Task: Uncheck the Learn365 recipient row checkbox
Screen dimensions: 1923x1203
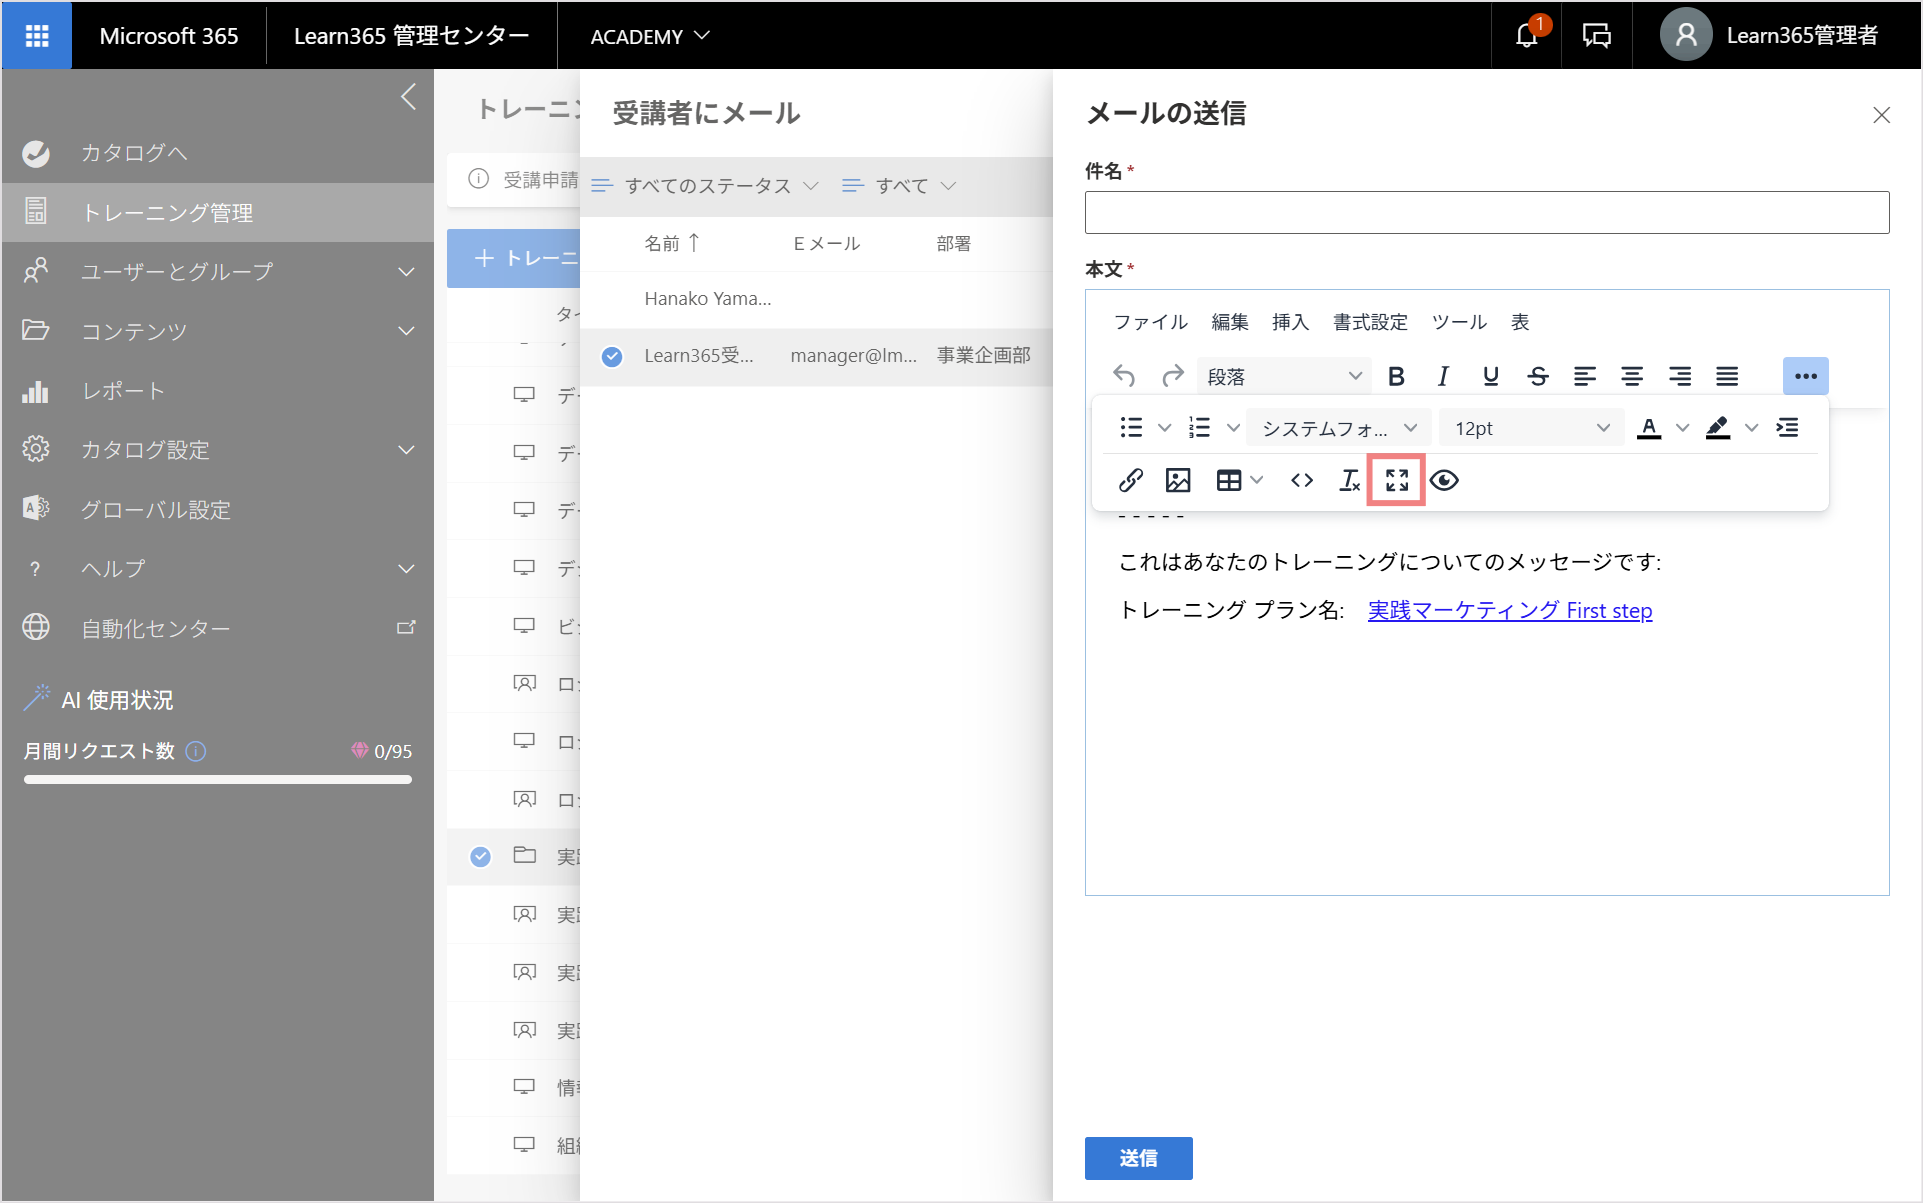Action: 612,356
